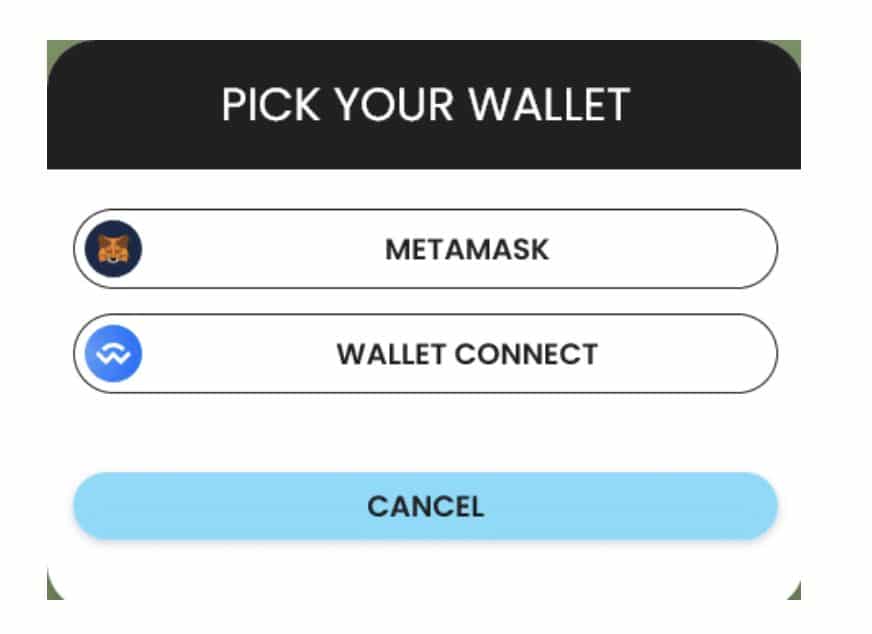Viewport: 872px width, 634px height.
Task: Click the METAMASK text label
Action: [x=467, y=249]
